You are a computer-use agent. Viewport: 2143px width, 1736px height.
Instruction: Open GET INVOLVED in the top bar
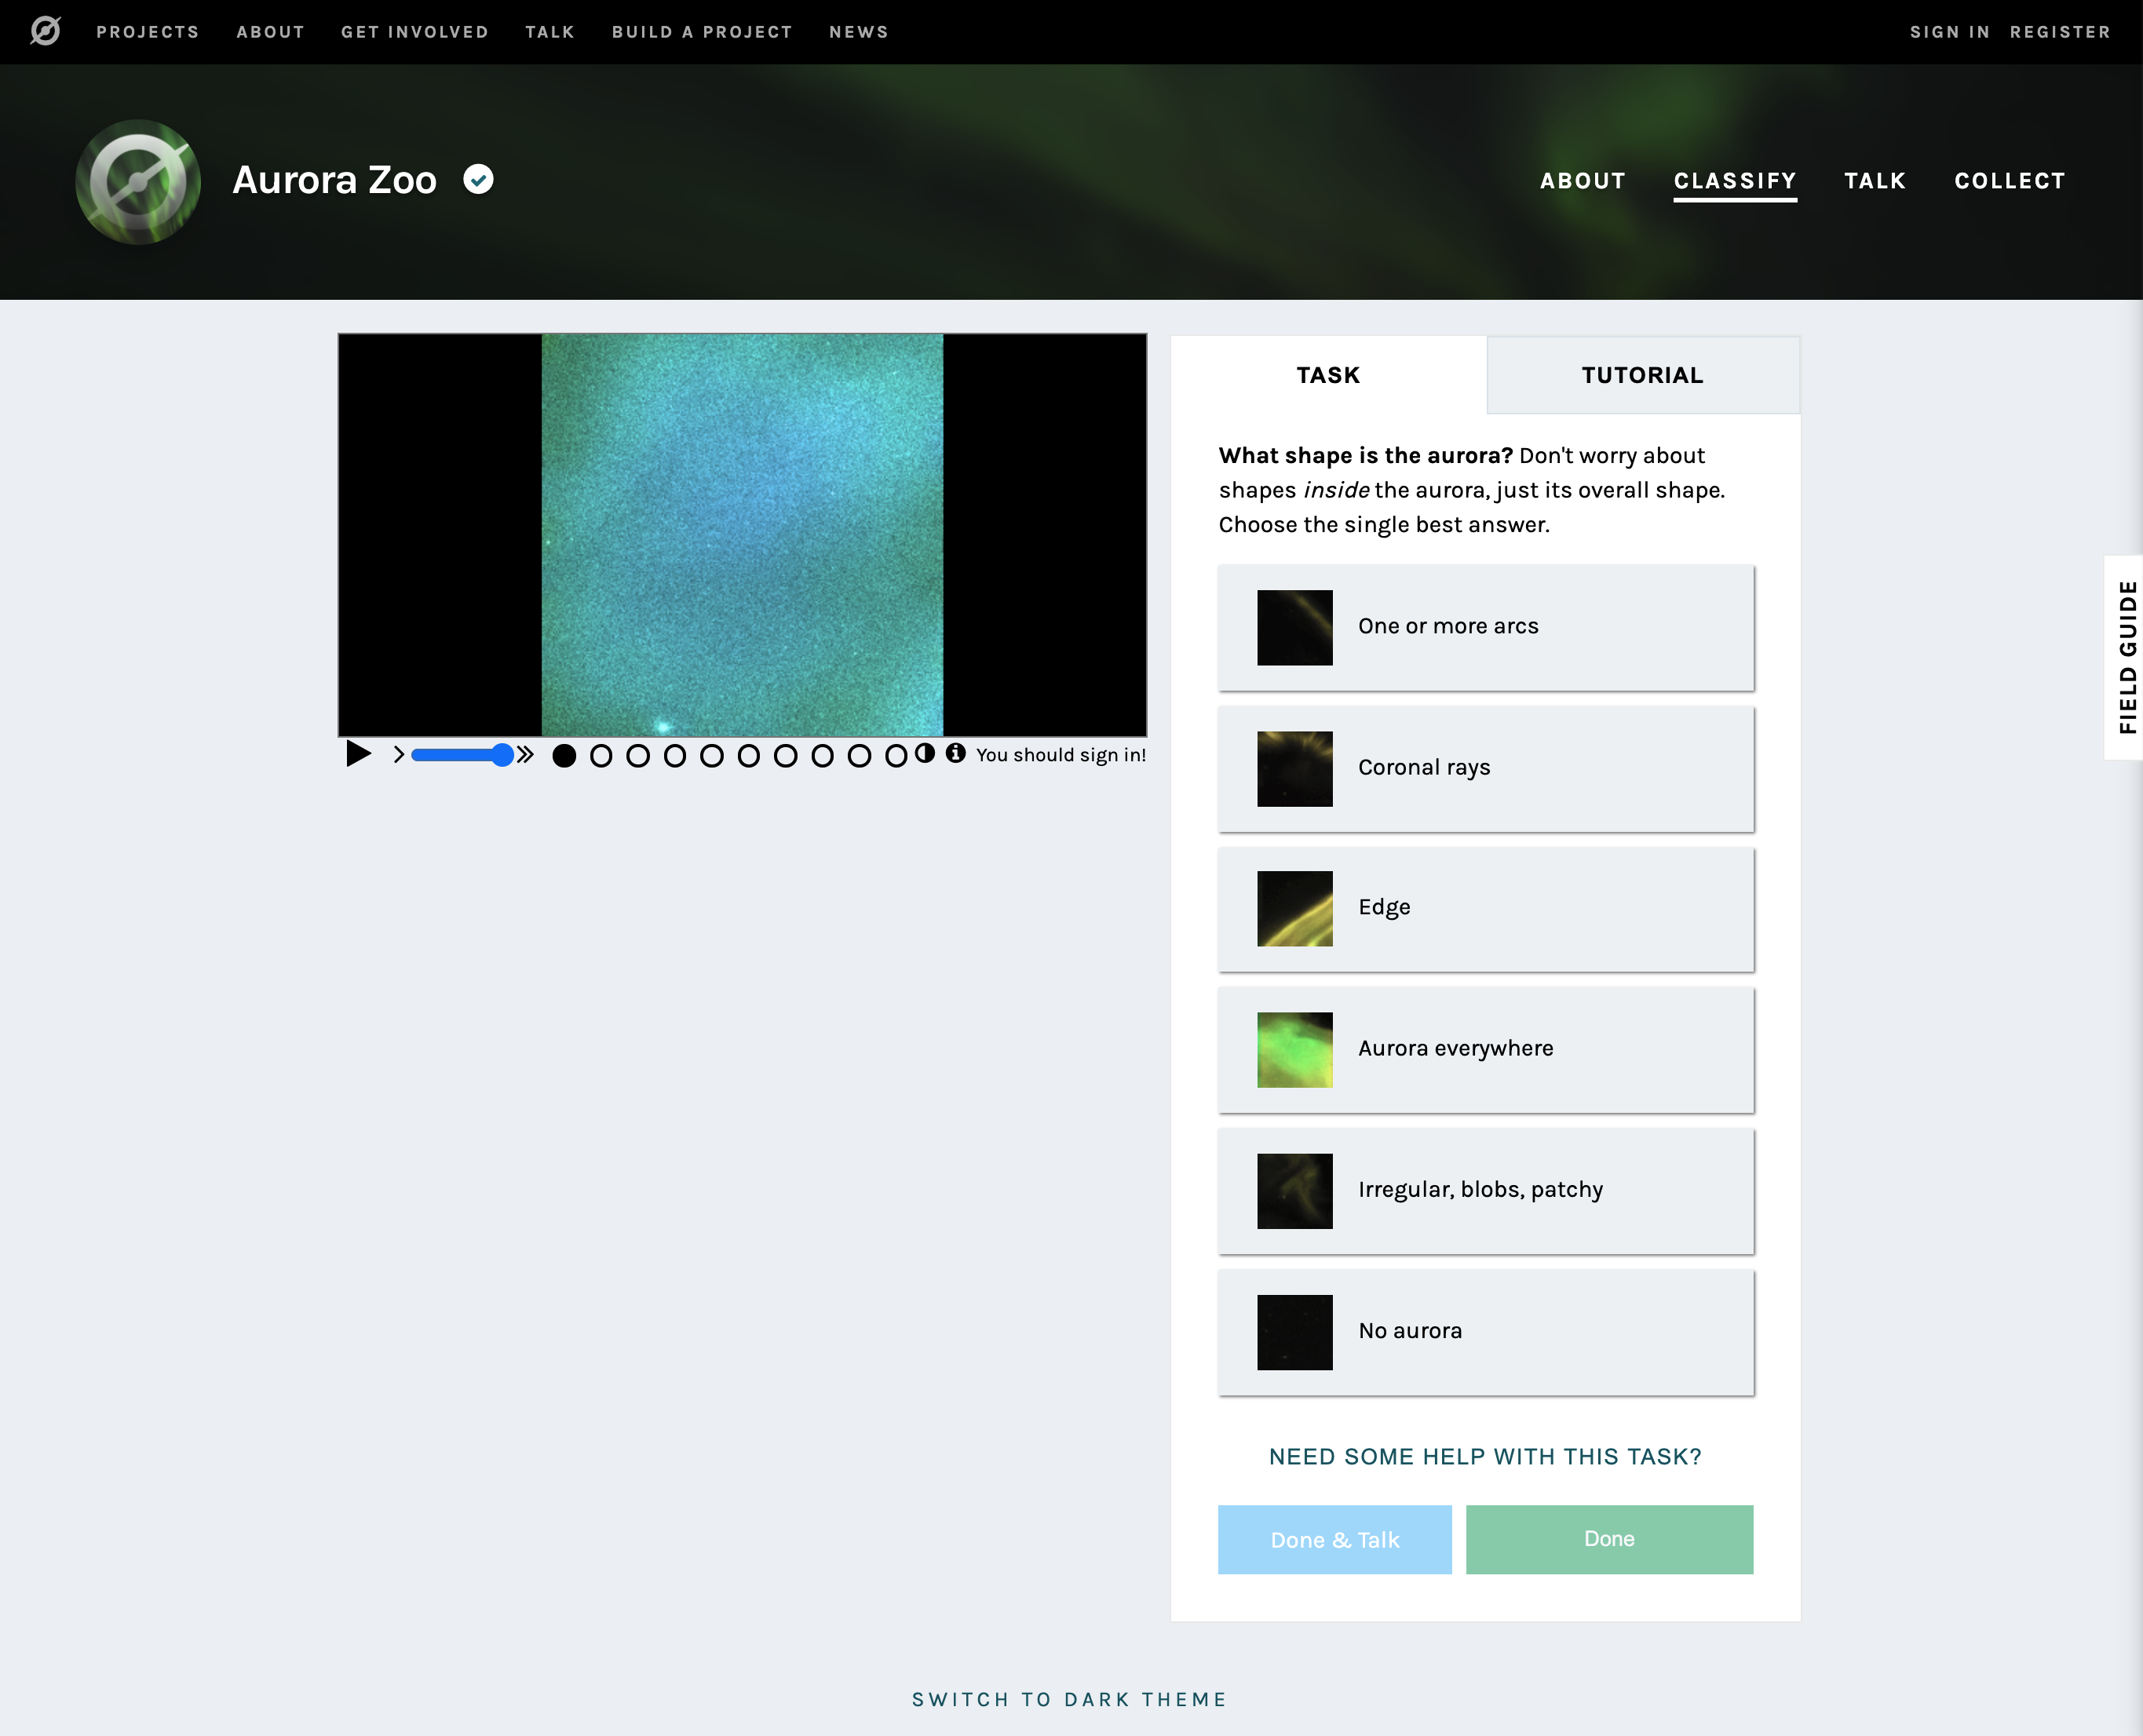[x=415, y=32]
